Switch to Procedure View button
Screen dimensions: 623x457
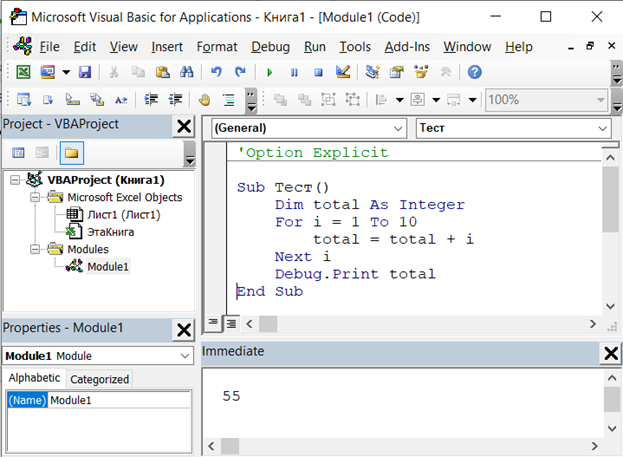tap(213, 323)
